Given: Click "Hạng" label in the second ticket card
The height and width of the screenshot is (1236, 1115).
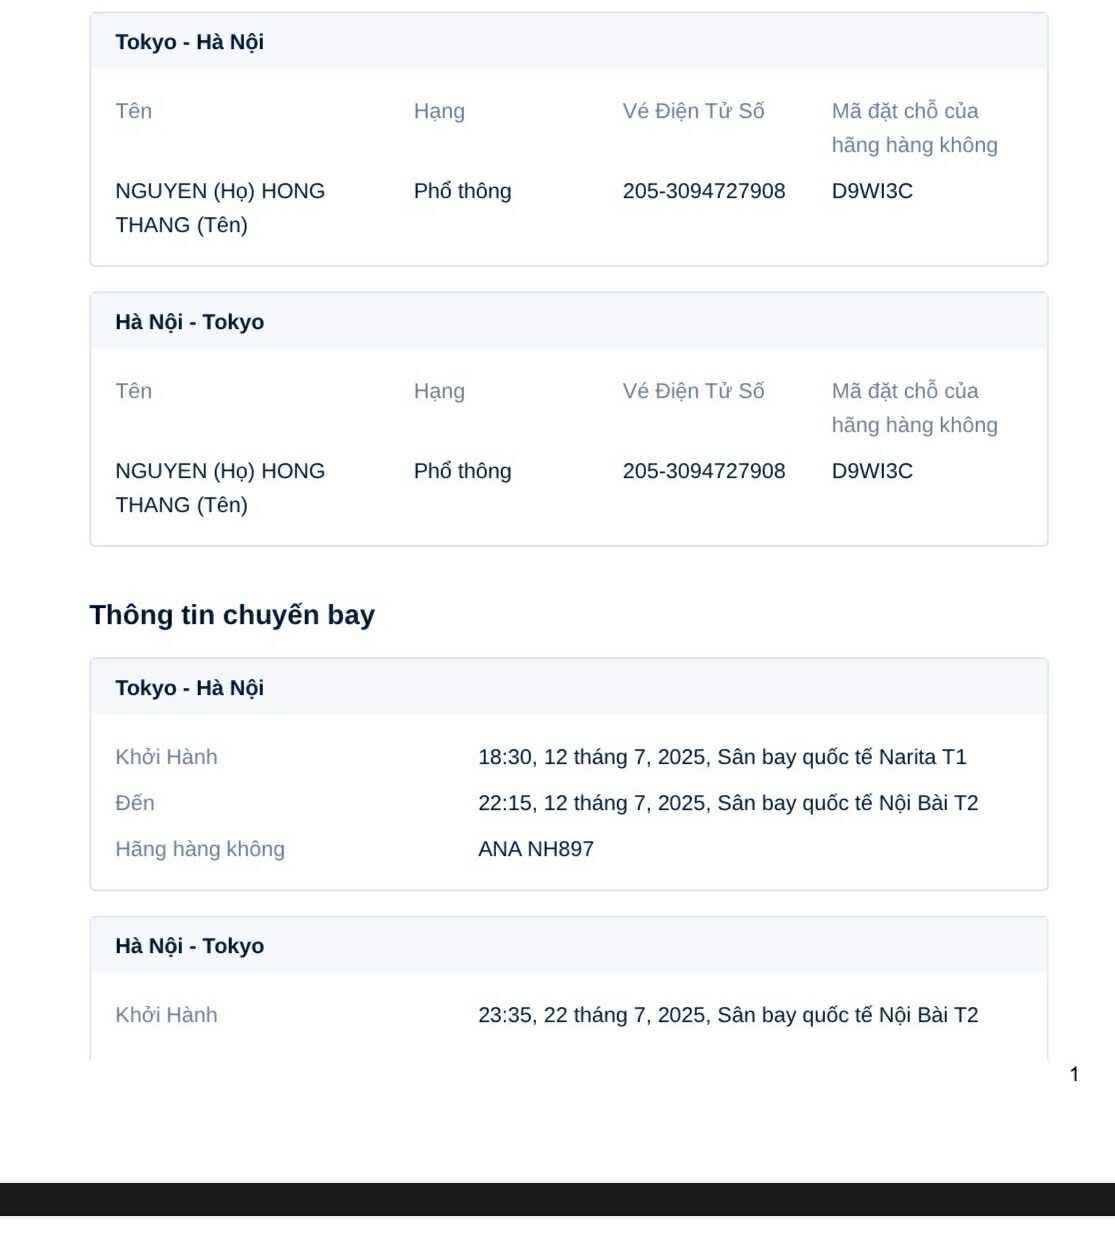Looking at the screenshot, I should [x=439, y=391].
